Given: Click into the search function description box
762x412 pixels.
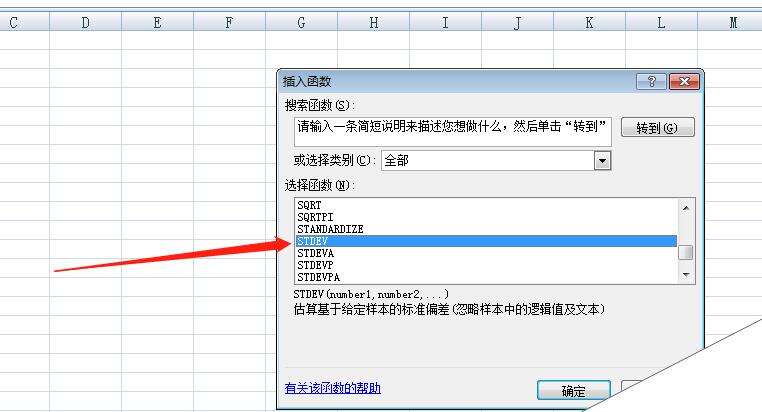Looking at the screenshot, I should click(x=452, y=131).
